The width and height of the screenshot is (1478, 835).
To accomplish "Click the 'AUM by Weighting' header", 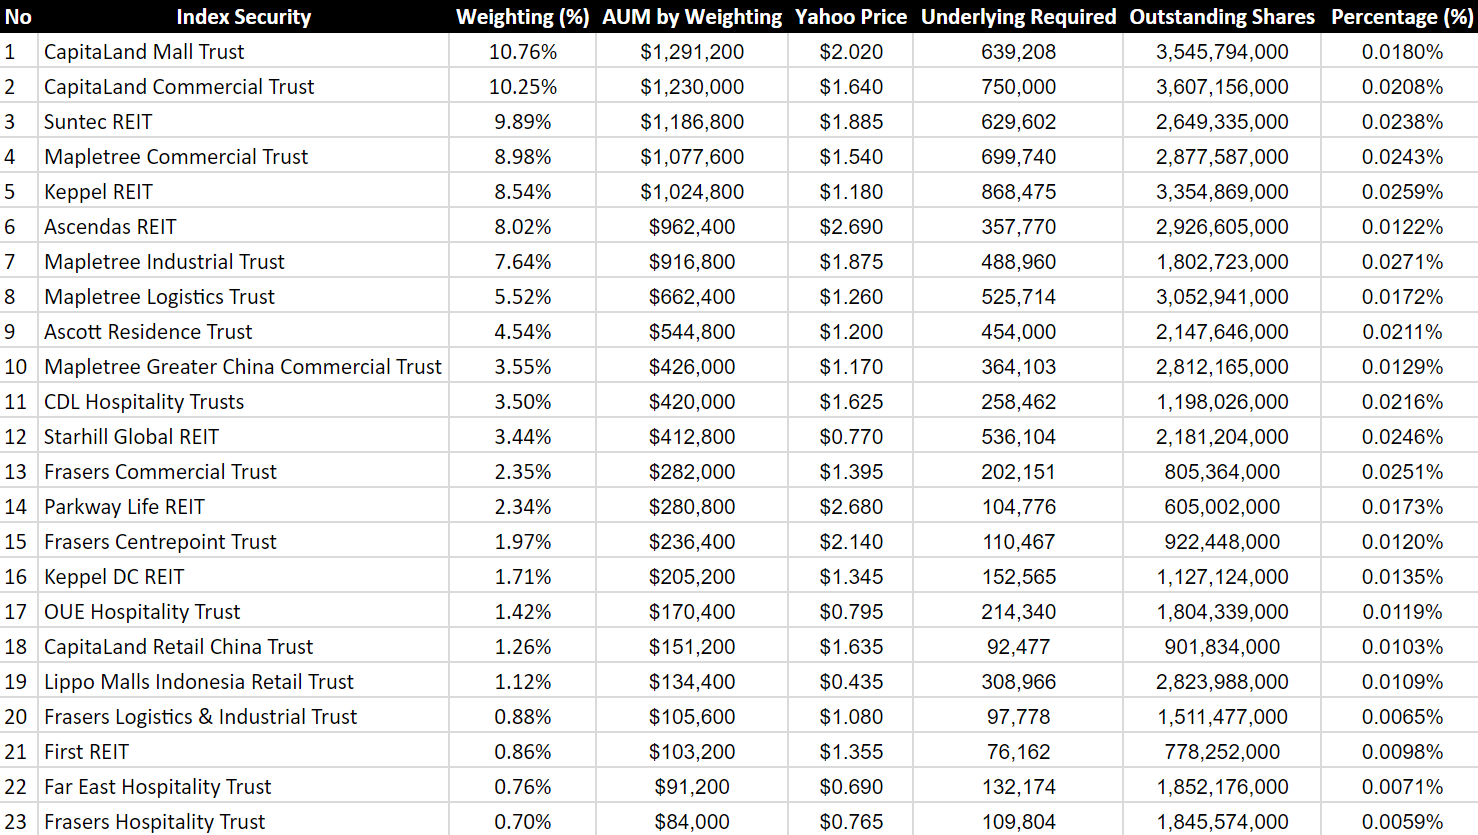I will pyautogui.click(x=692, y=17).
